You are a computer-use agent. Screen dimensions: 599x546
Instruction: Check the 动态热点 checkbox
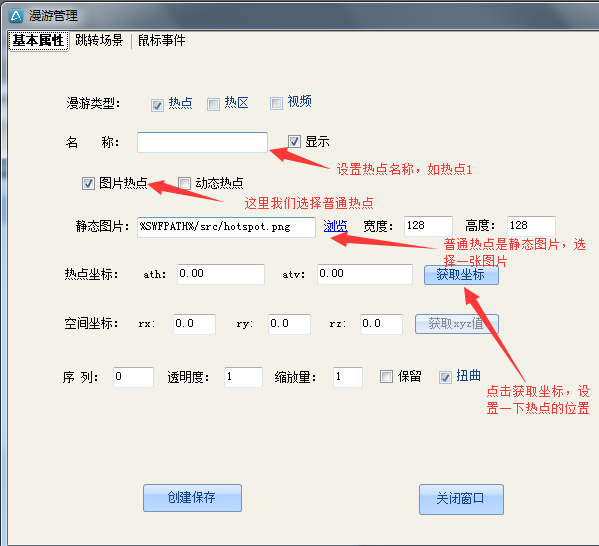185,183
